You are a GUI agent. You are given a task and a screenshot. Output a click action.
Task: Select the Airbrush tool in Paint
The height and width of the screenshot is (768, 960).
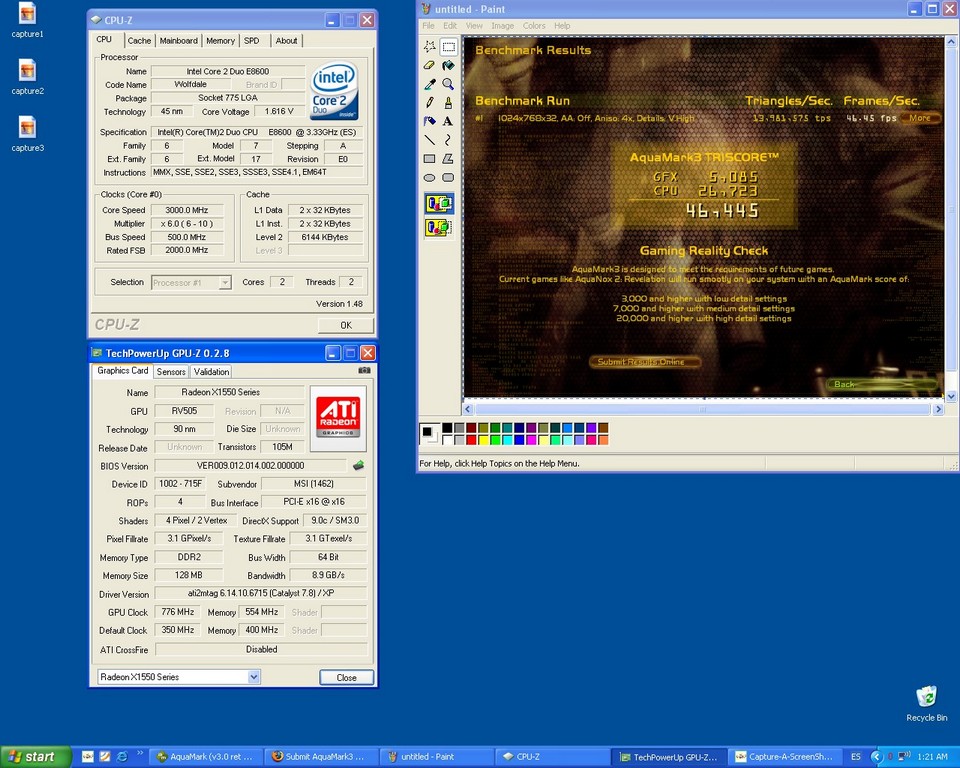click(430, 121)
